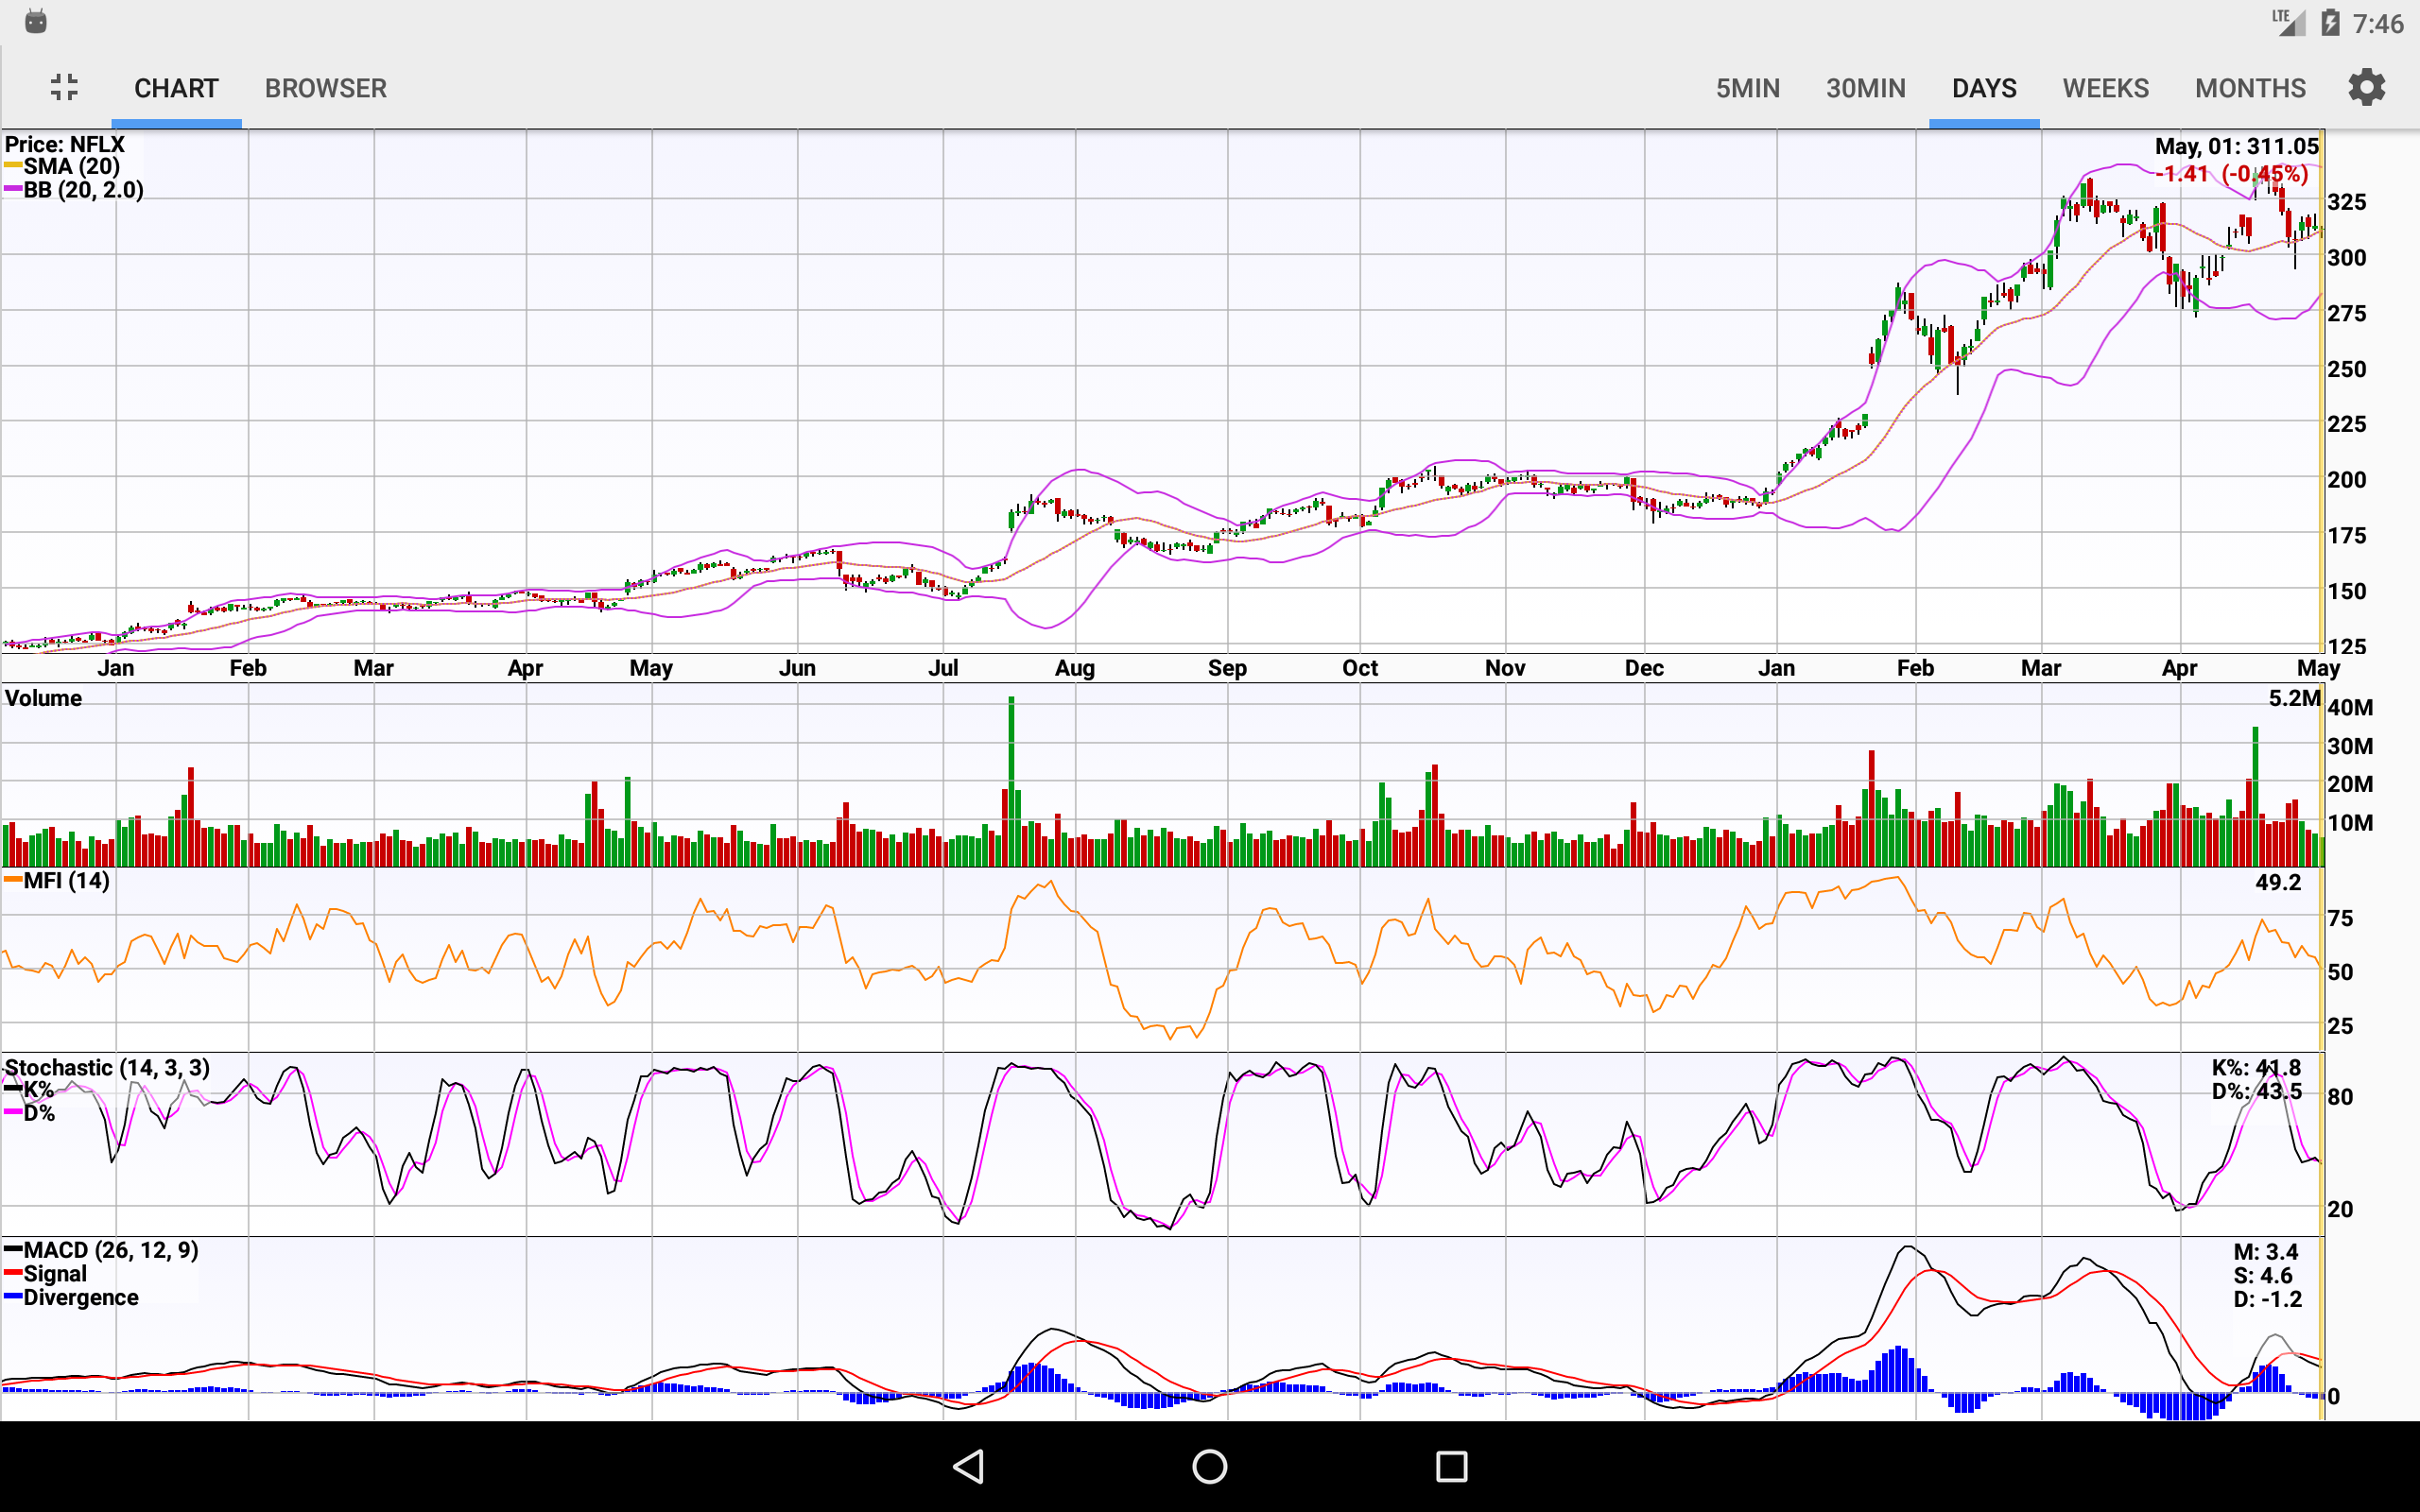
Task: Tap the K%: 41.8 readout
Action: (2256, 1067)
